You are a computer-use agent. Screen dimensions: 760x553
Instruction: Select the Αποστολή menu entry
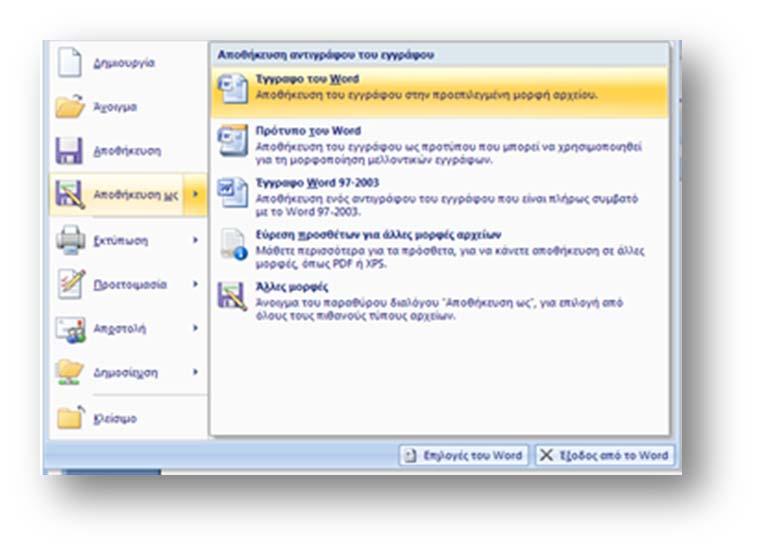click(x=128, y=329)
